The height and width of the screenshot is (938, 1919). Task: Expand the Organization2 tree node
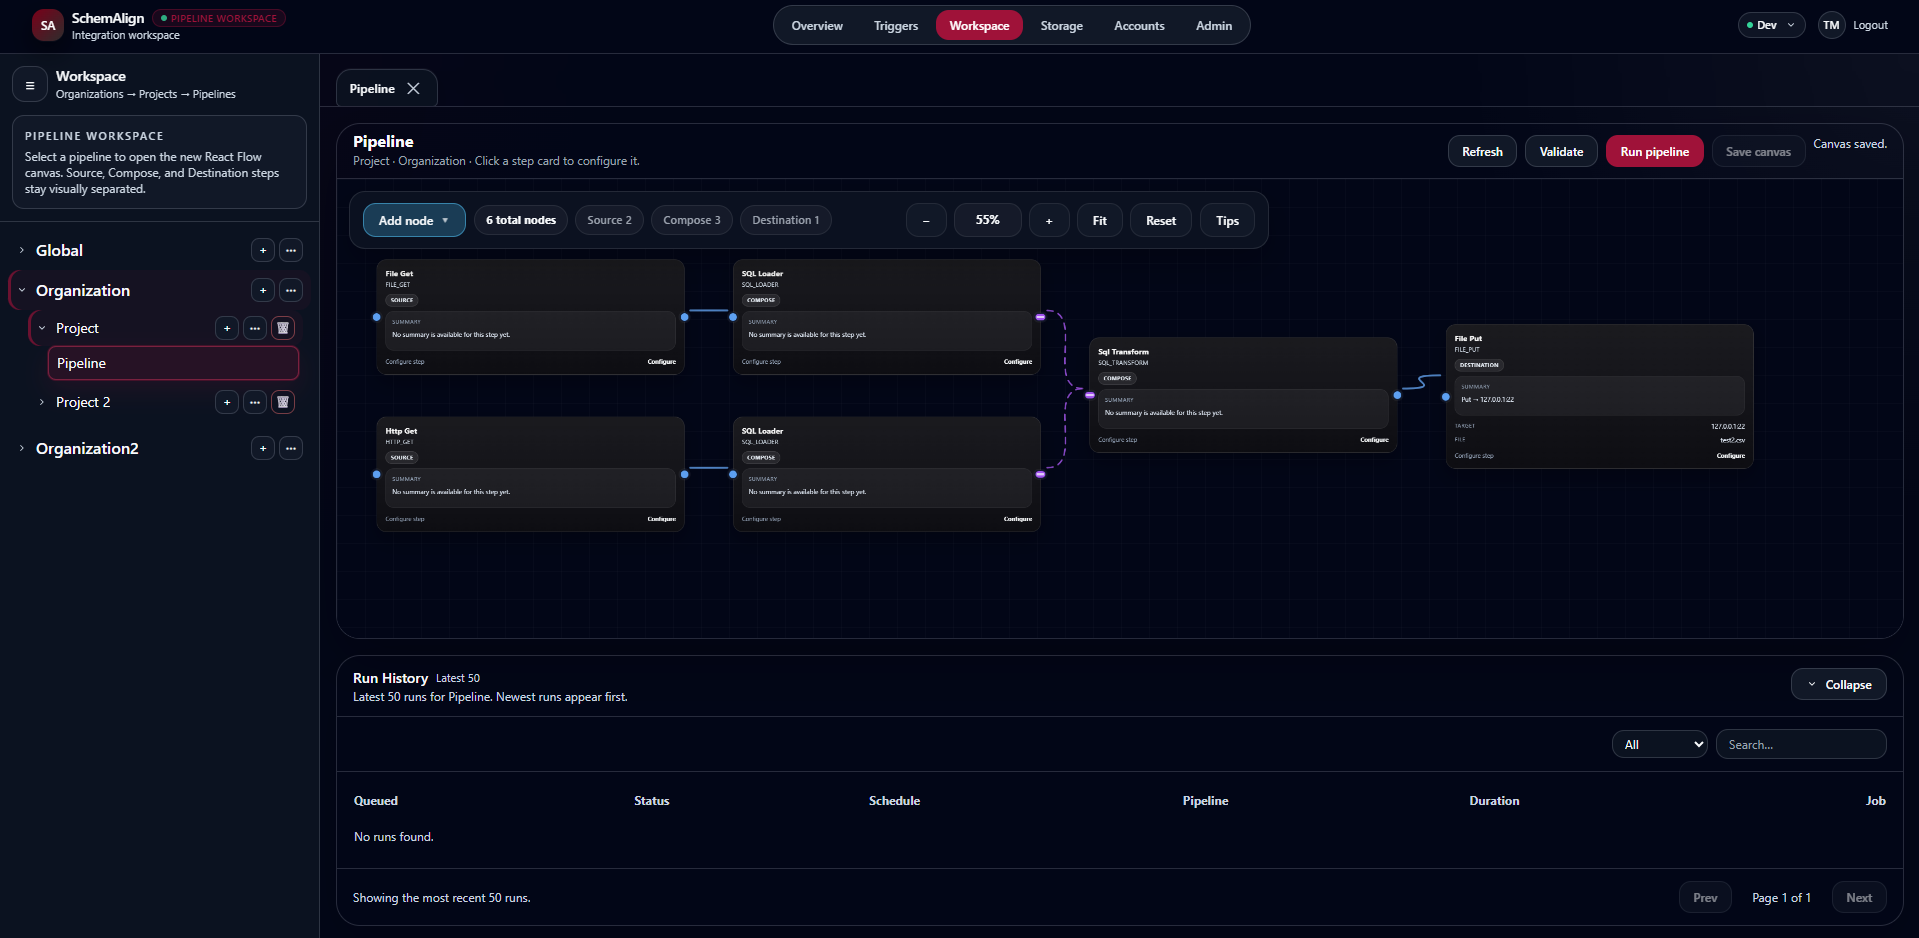coord(21,448)
